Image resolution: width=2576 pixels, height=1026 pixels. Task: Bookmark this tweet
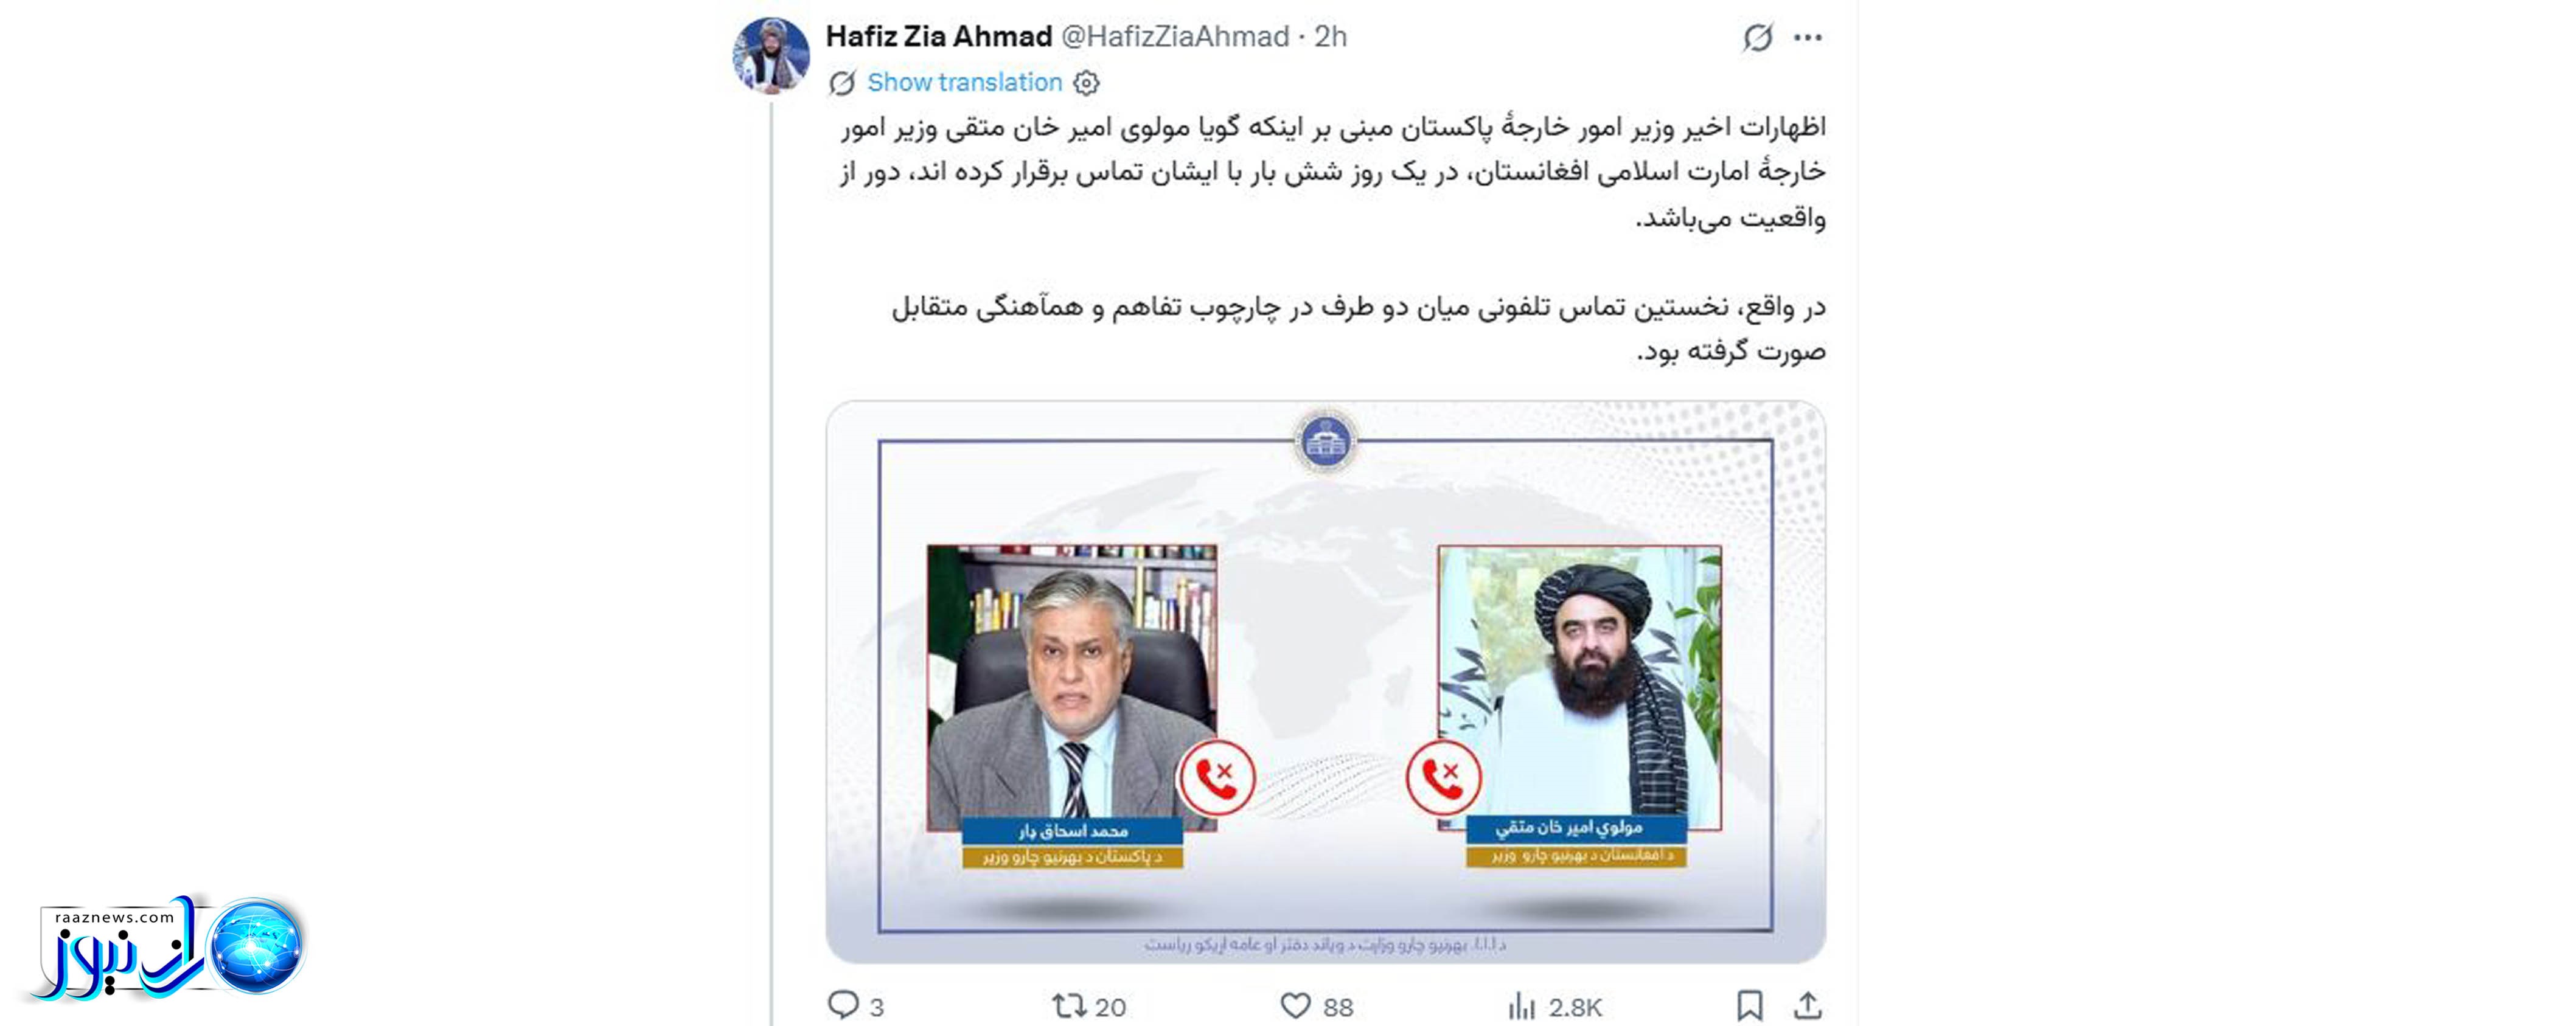[x=1749, y=1005]
